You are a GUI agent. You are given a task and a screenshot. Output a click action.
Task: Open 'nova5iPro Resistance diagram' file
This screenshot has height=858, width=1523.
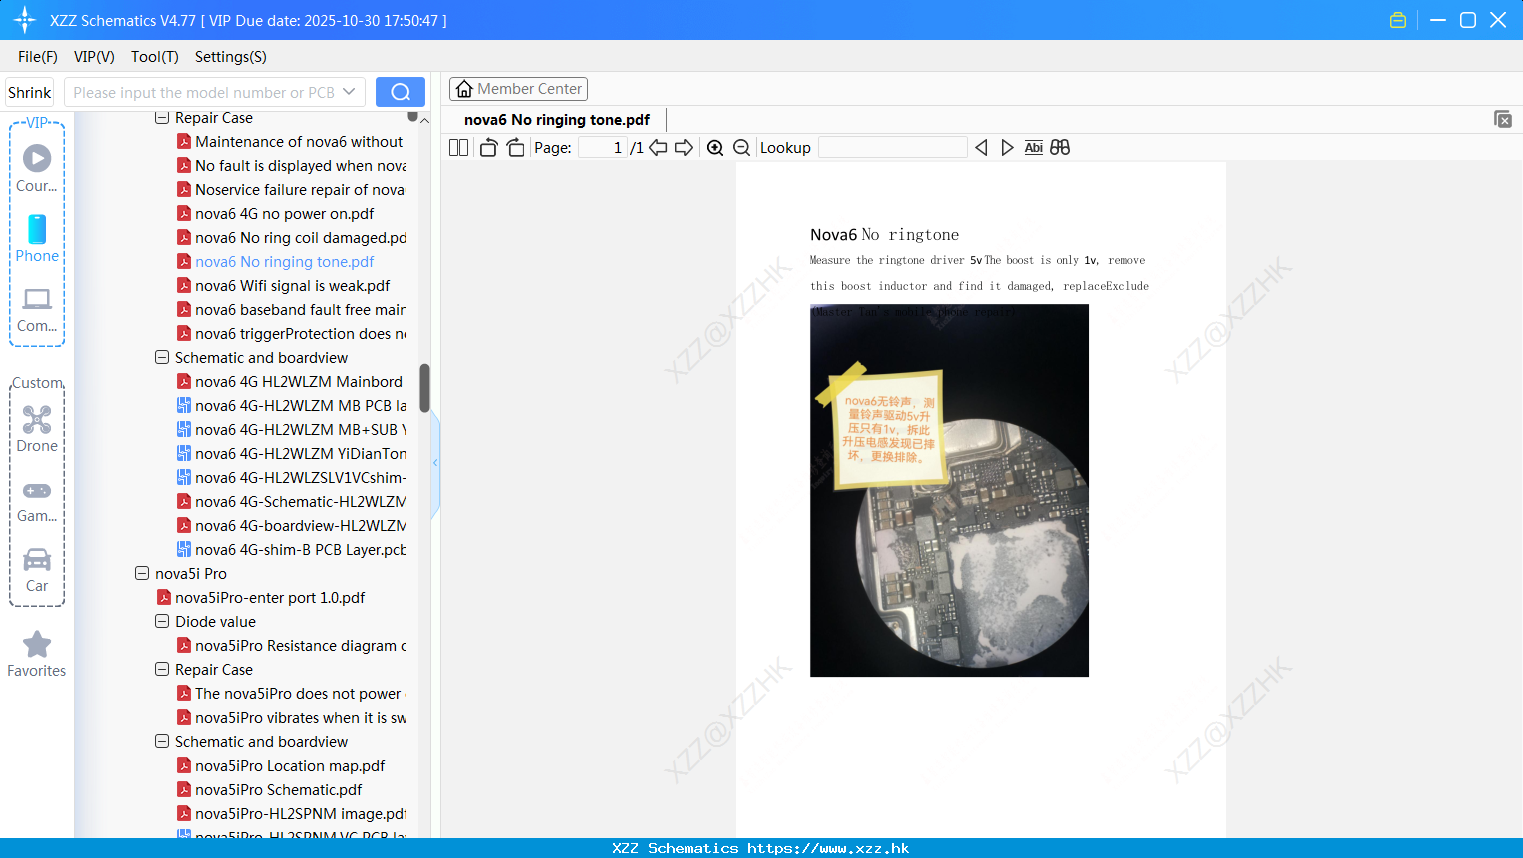click(x=291, y=646)
